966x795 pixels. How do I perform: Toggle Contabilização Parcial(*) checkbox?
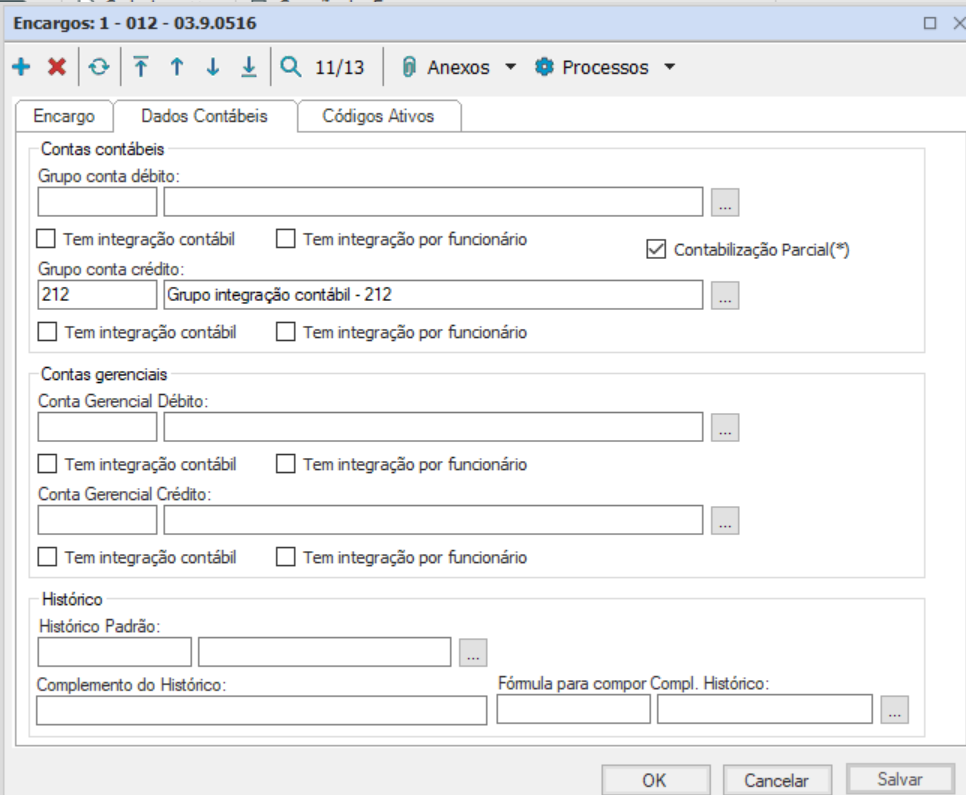656,250
